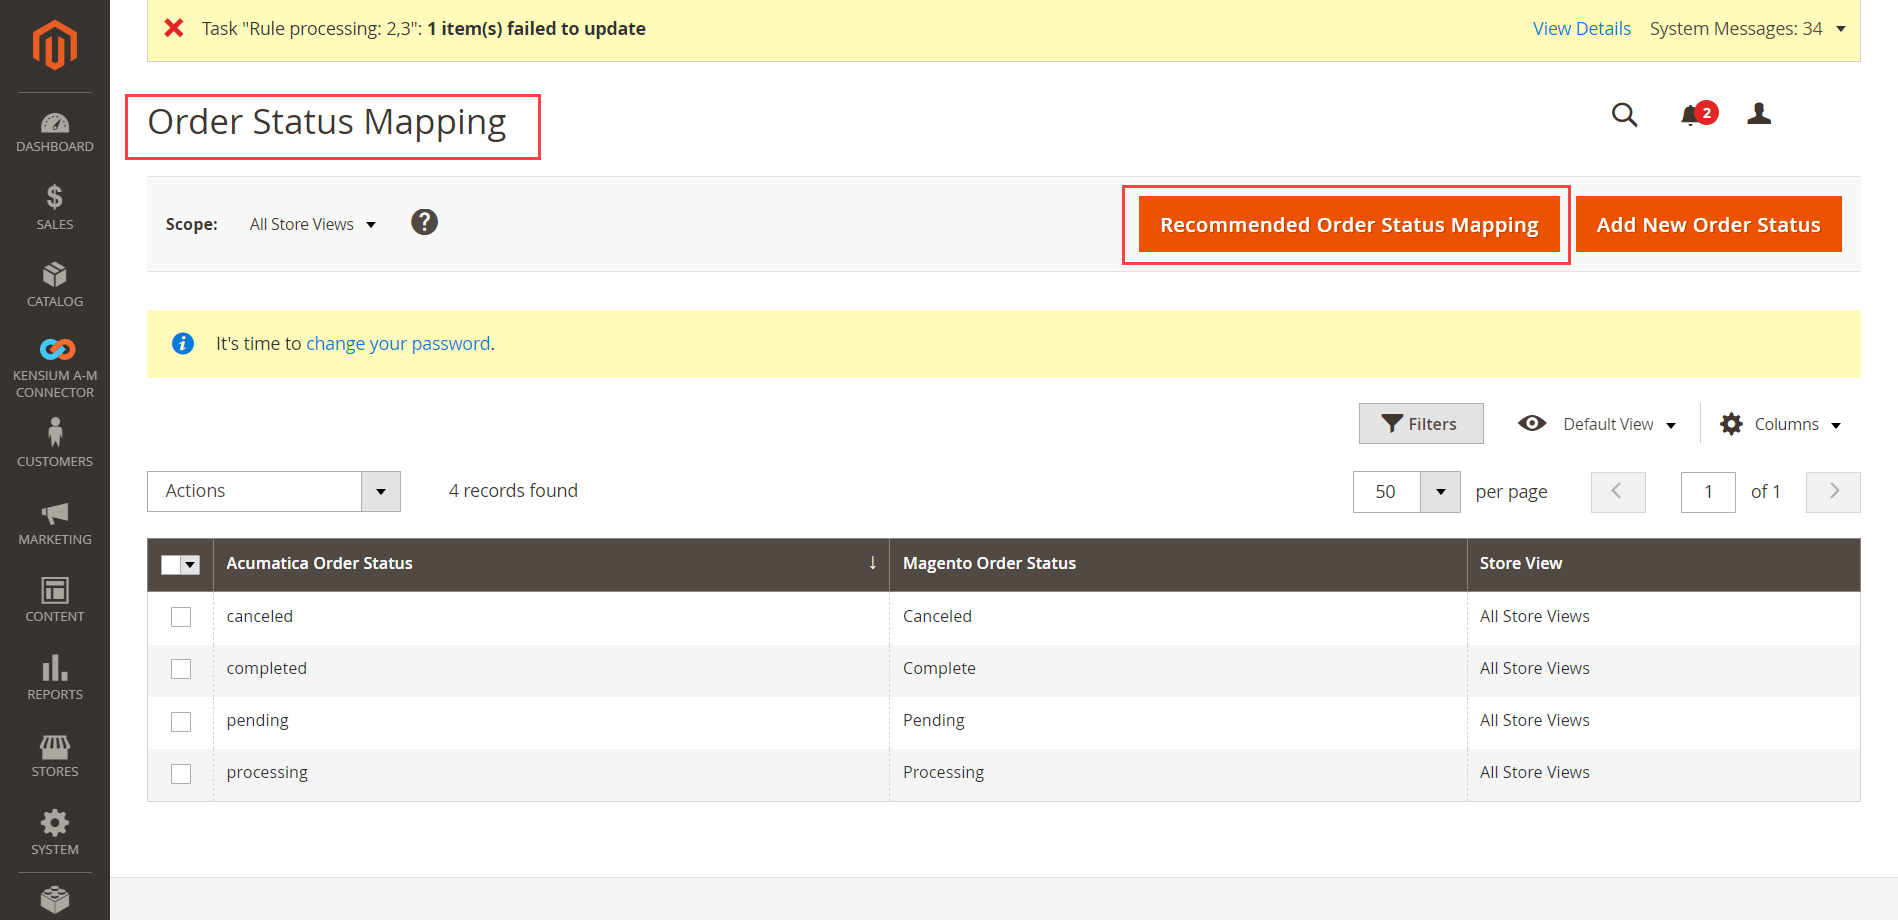Select the canceled row checkbox

[181, 617]
